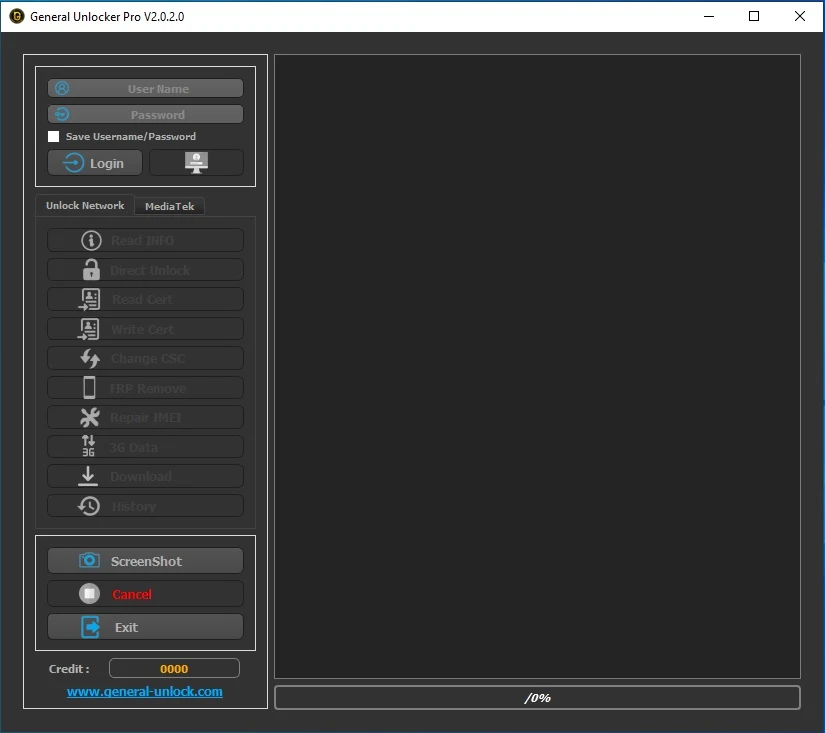Click the info circle icon for Read INFO
This screenshot has height=733, width=825.
pyautogui.click(x=91, y=240)
